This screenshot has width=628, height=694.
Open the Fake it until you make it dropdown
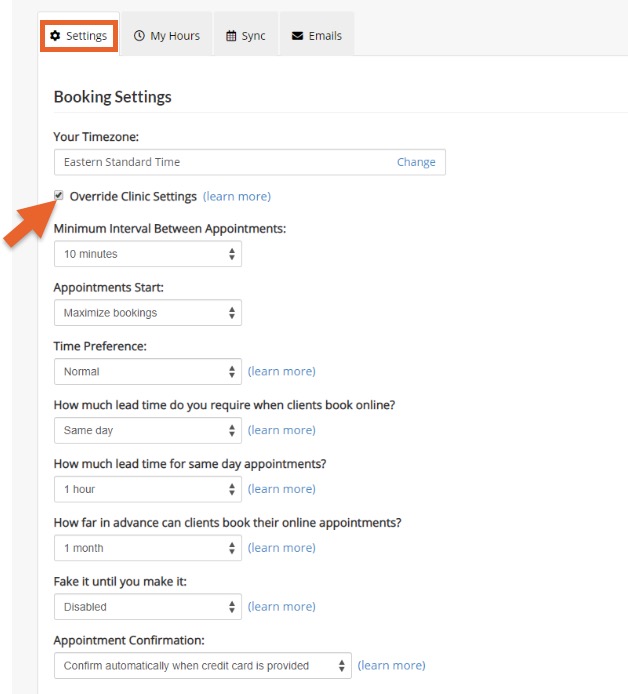(148, 607)
